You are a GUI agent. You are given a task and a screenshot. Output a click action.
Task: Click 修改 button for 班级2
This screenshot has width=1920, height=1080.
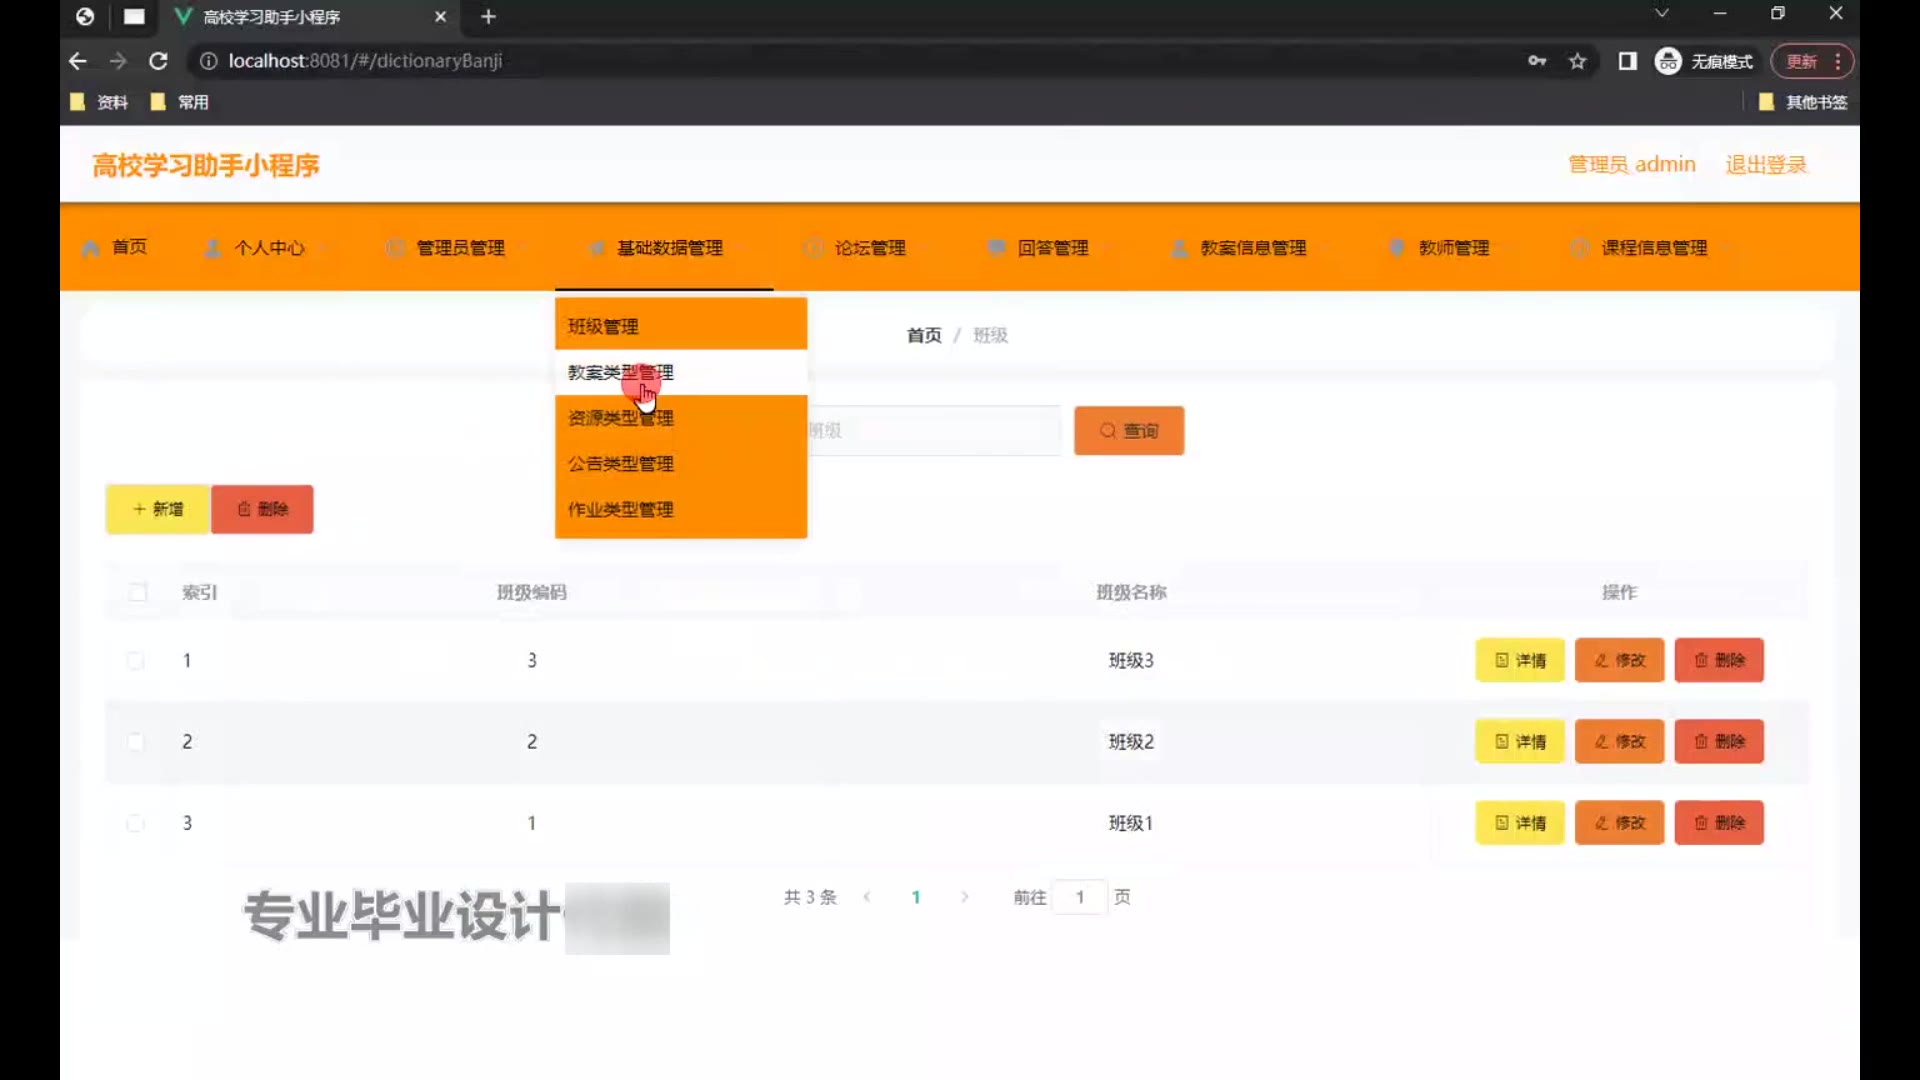click(1619, 741)
